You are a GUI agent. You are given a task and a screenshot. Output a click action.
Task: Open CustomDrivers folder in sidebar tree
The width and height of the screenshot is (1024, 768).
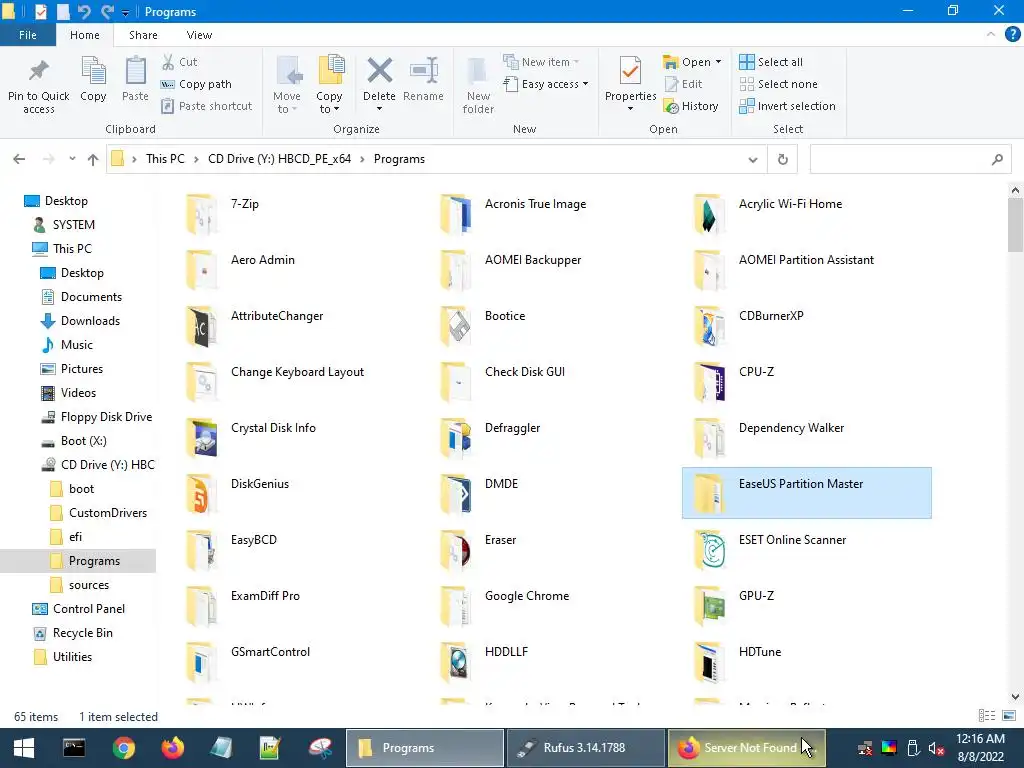108,513
